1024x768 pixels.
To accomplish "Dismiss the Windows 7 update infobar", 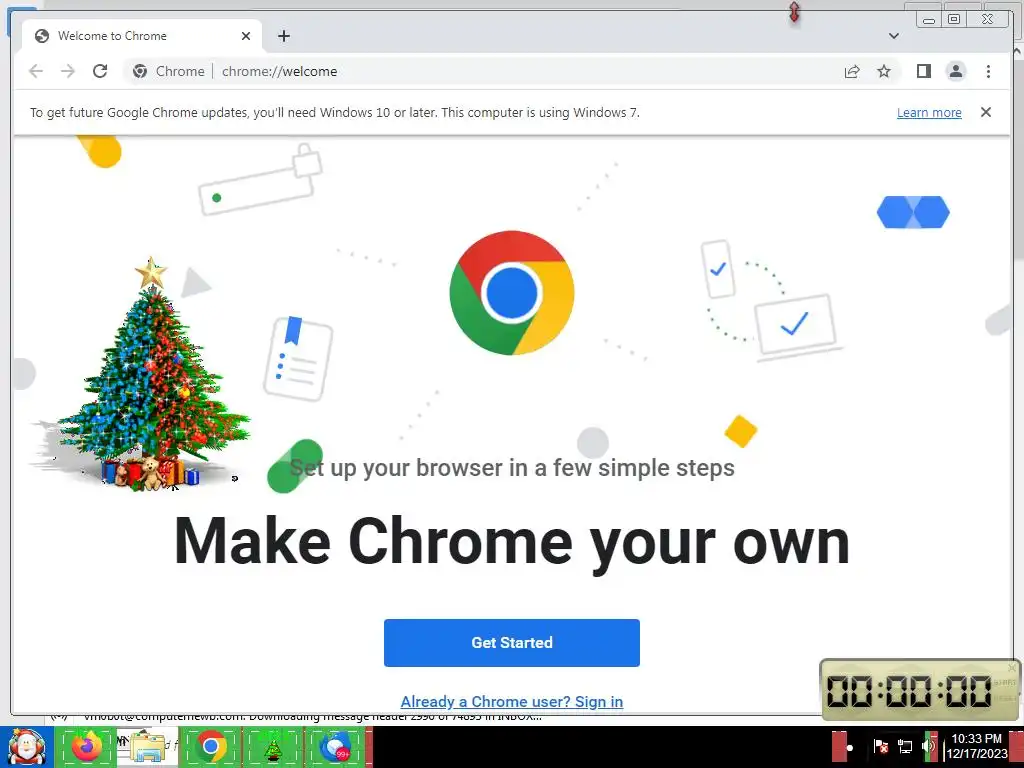I will [x=986, y=112].
